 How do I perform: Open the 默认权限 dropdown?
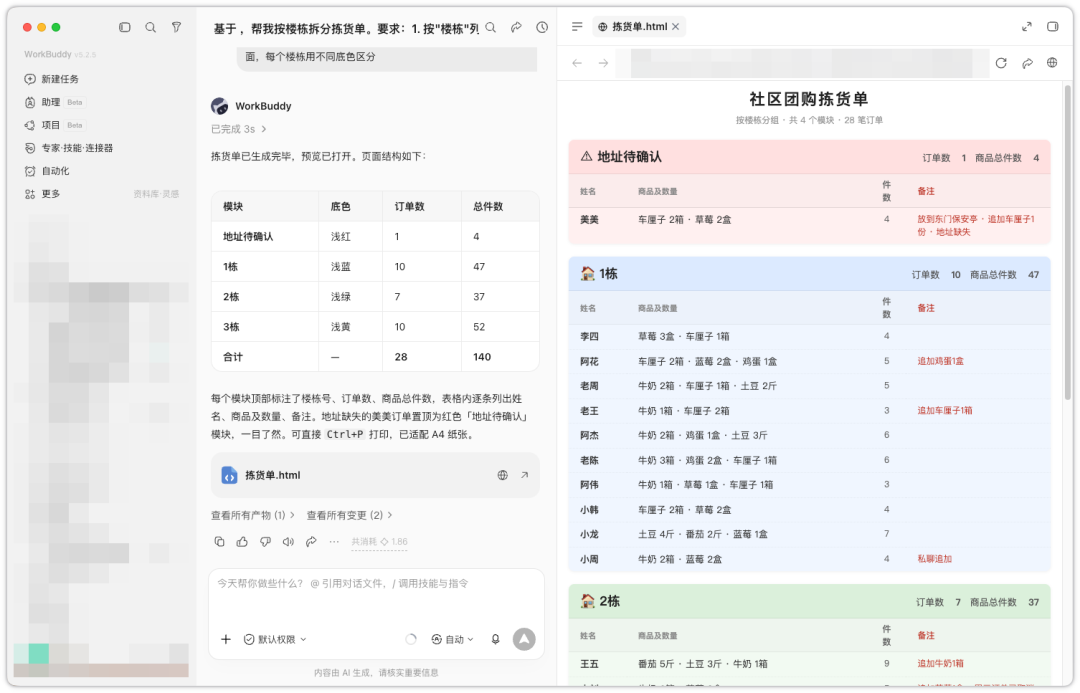tap(276, 639)
